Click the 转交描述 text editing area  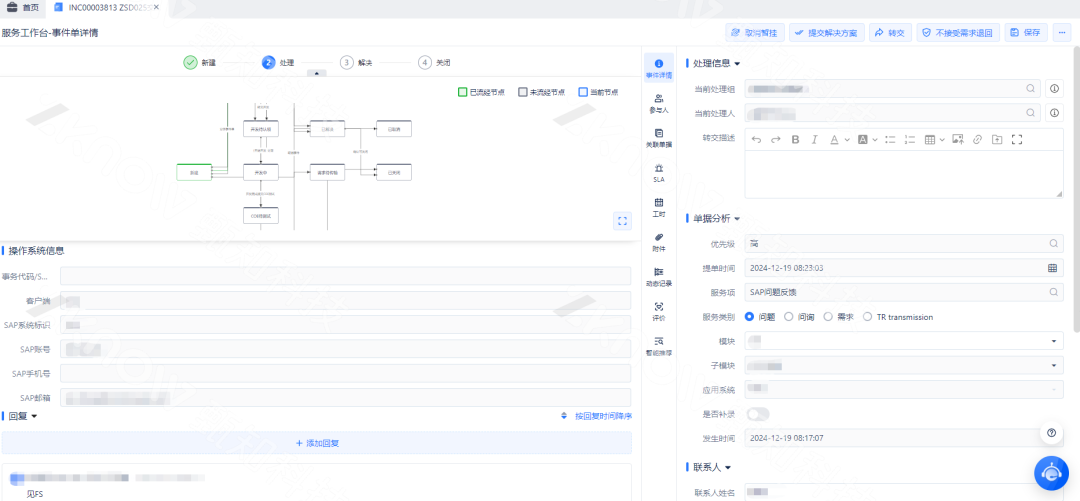pos(903,173)
